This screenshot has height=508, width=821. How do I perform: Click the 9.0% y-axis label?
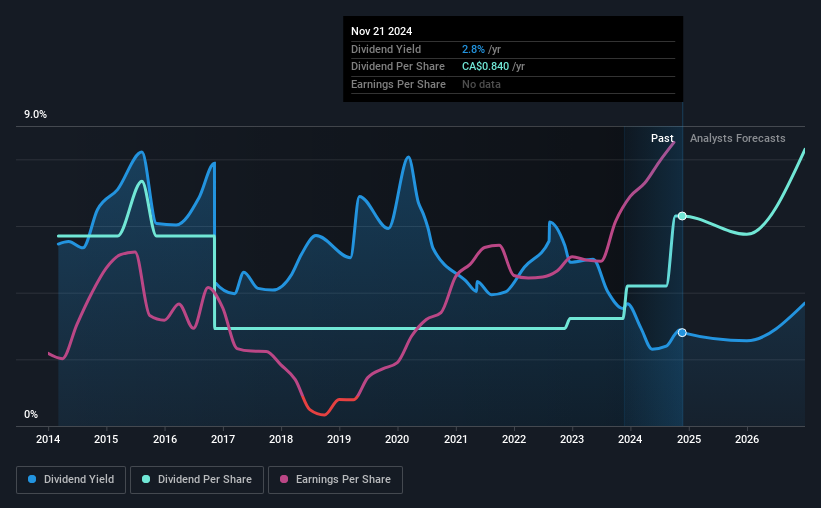click(x=35, y=115)
